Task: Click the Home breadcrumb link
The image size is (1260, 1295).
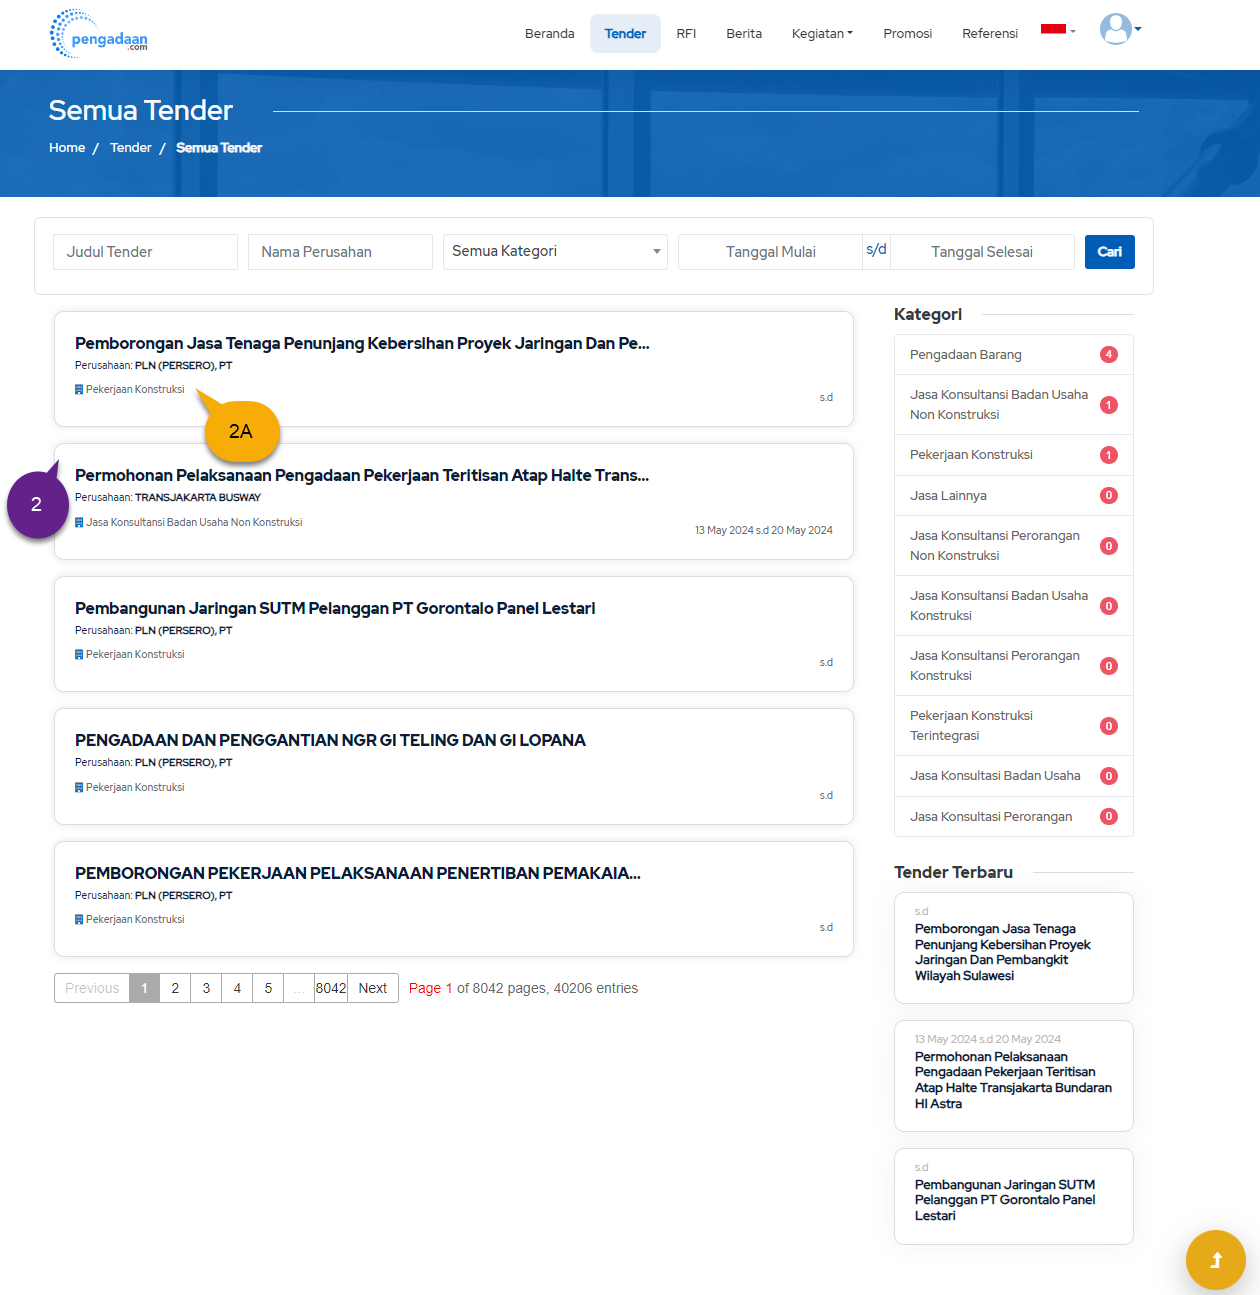Action: coord(67,148)
